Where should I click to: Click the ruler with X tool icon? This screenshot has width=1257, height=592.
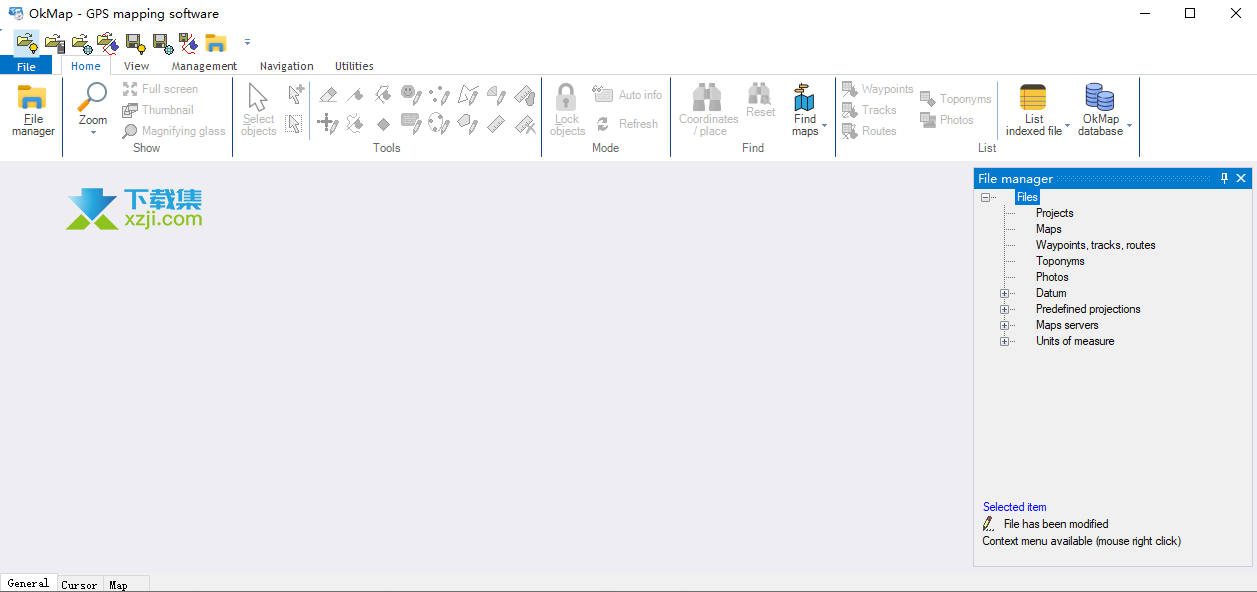pos(525,124)
